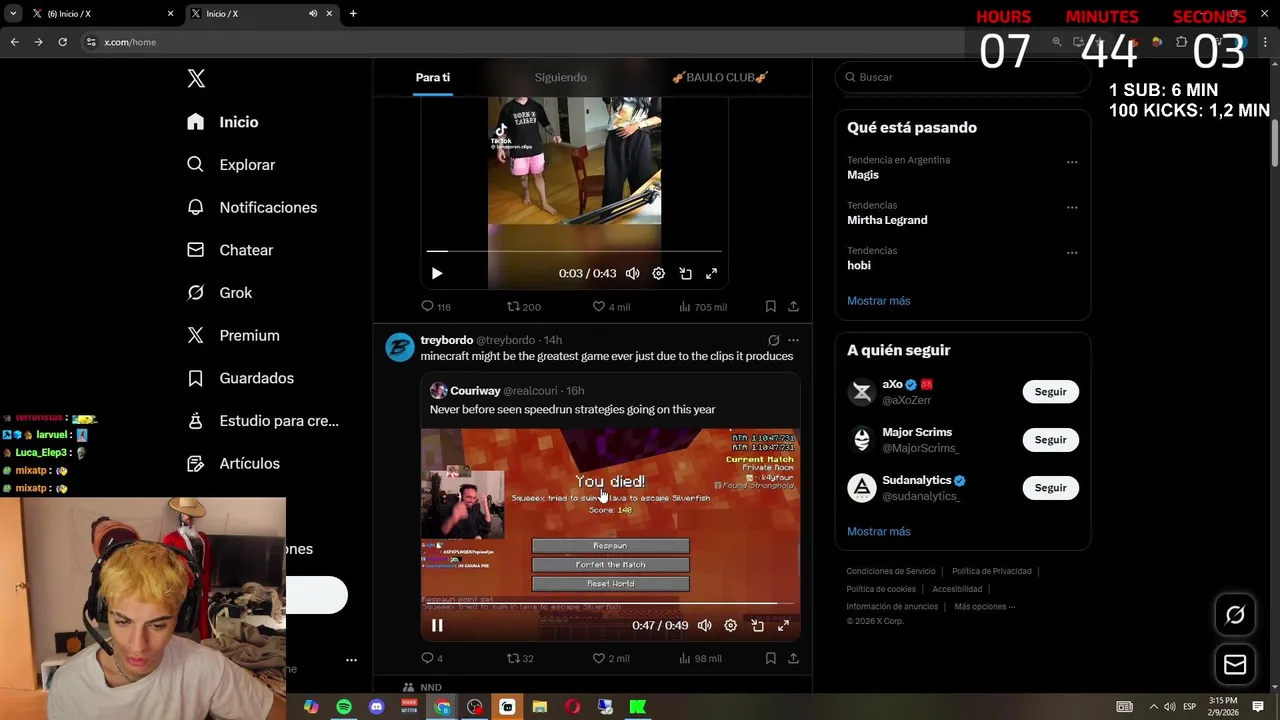Click Mostrar más under trends

879,301
